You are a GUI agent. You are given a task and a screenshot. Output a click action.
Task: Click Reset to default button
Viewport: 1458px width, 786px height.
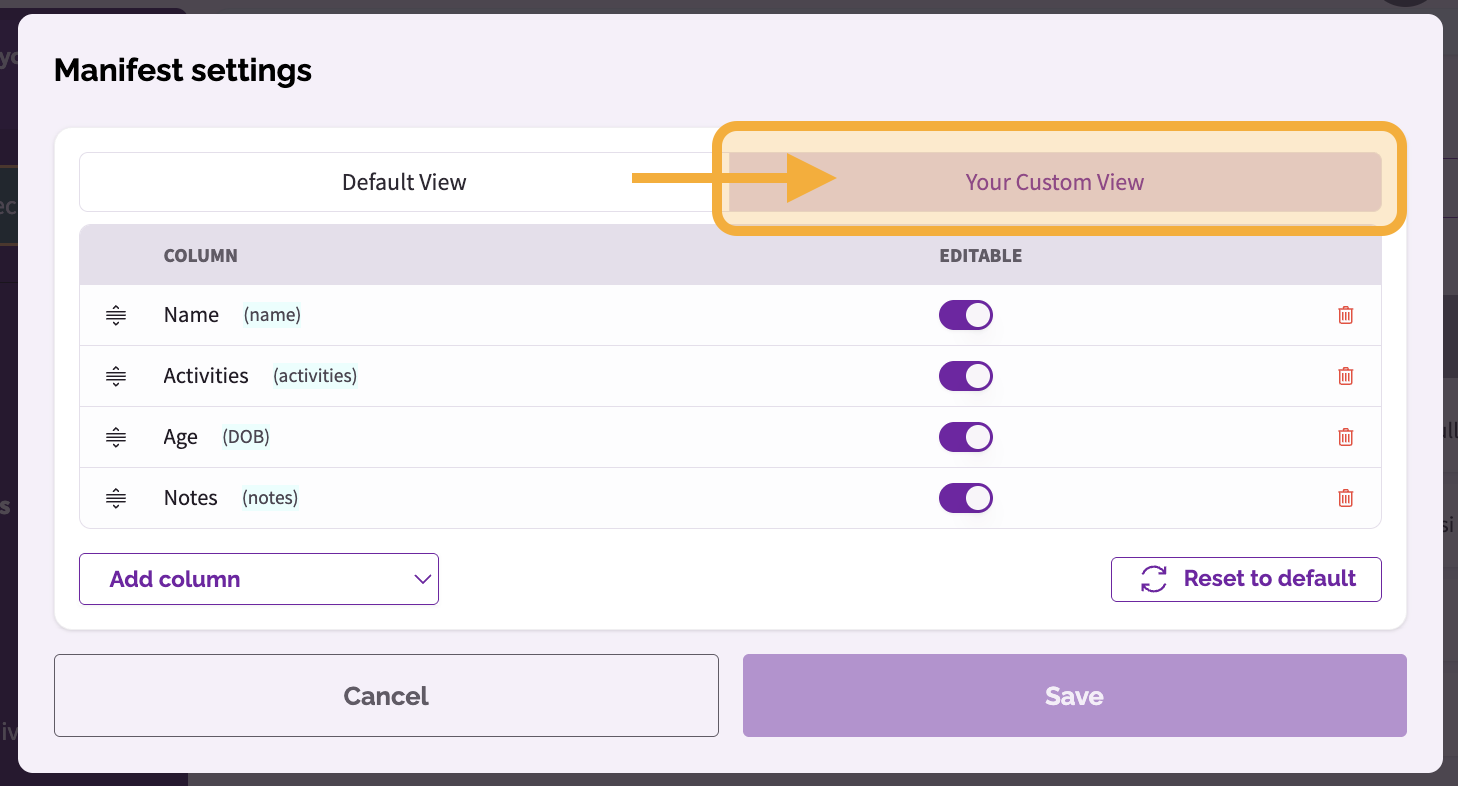1246,579
